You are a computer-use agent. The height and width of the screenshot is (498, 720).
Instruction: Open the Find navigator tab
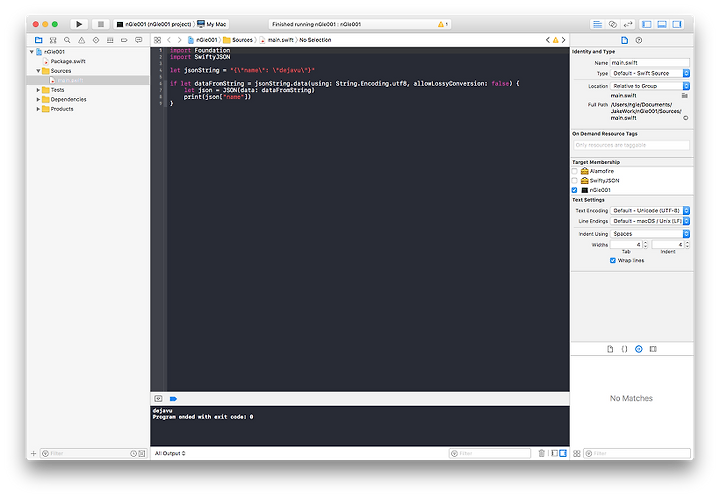[x=67, y=40]
